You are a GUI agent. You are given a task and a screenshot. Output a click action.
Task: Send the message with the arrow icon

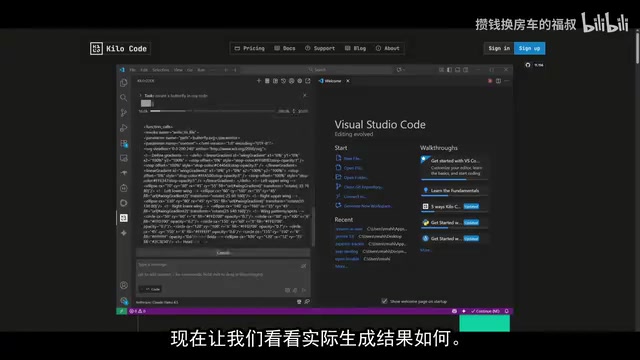click(304, 290)
